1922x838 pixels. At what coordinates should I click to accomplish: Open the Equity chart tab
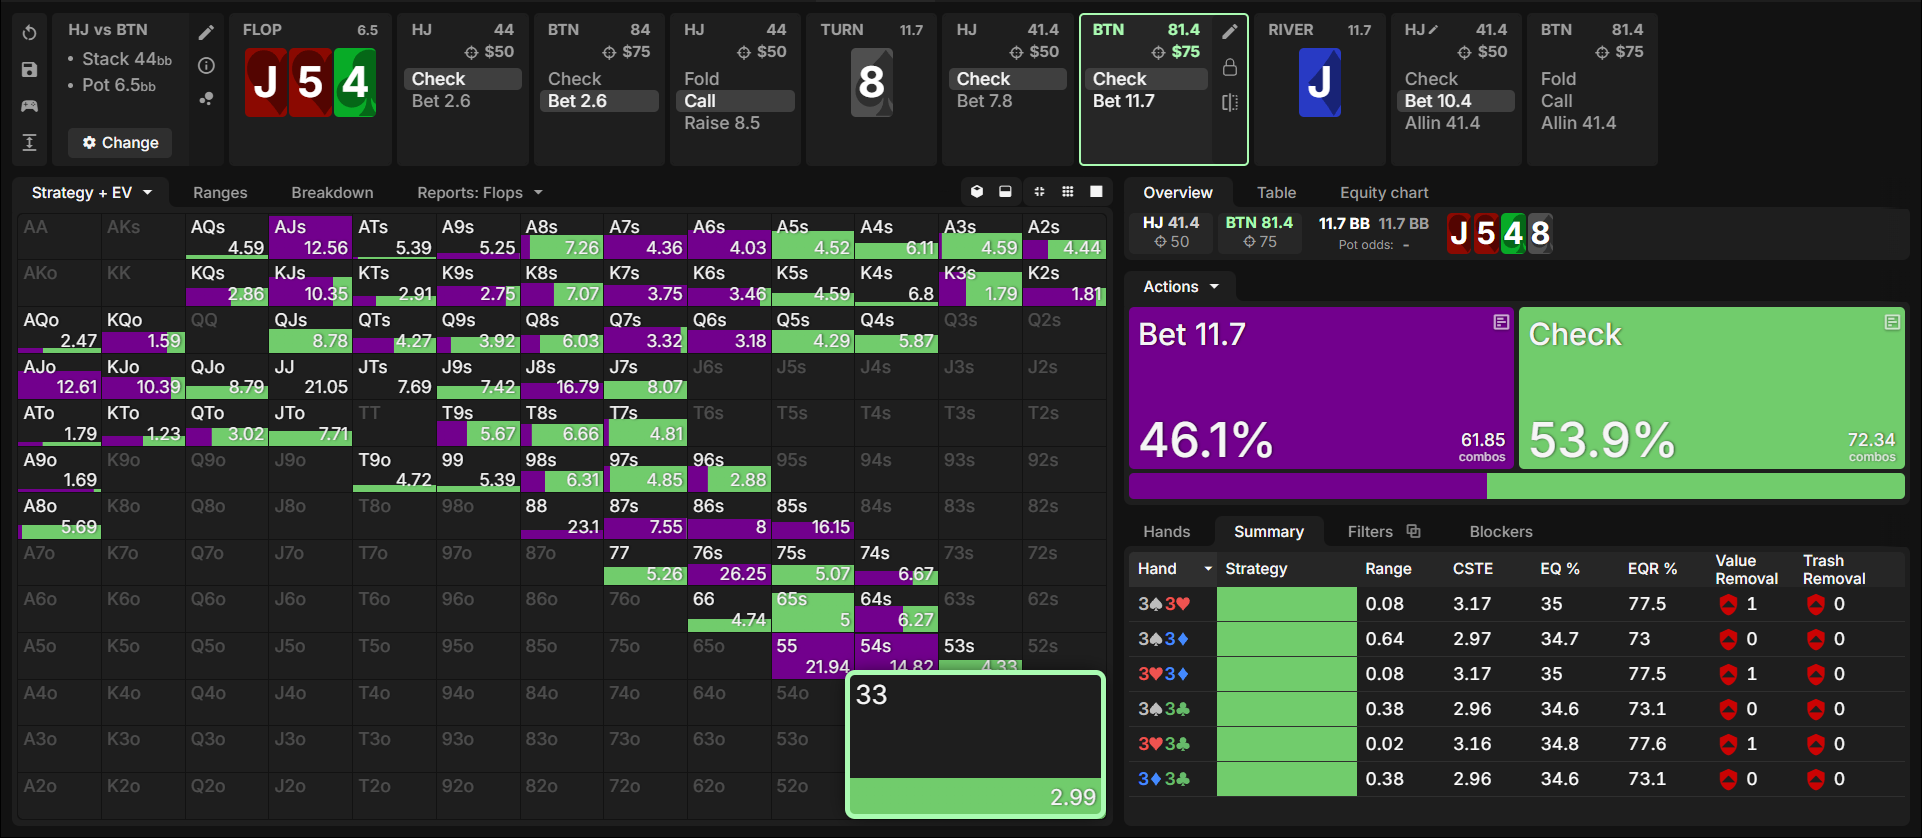coord(1384,193)
